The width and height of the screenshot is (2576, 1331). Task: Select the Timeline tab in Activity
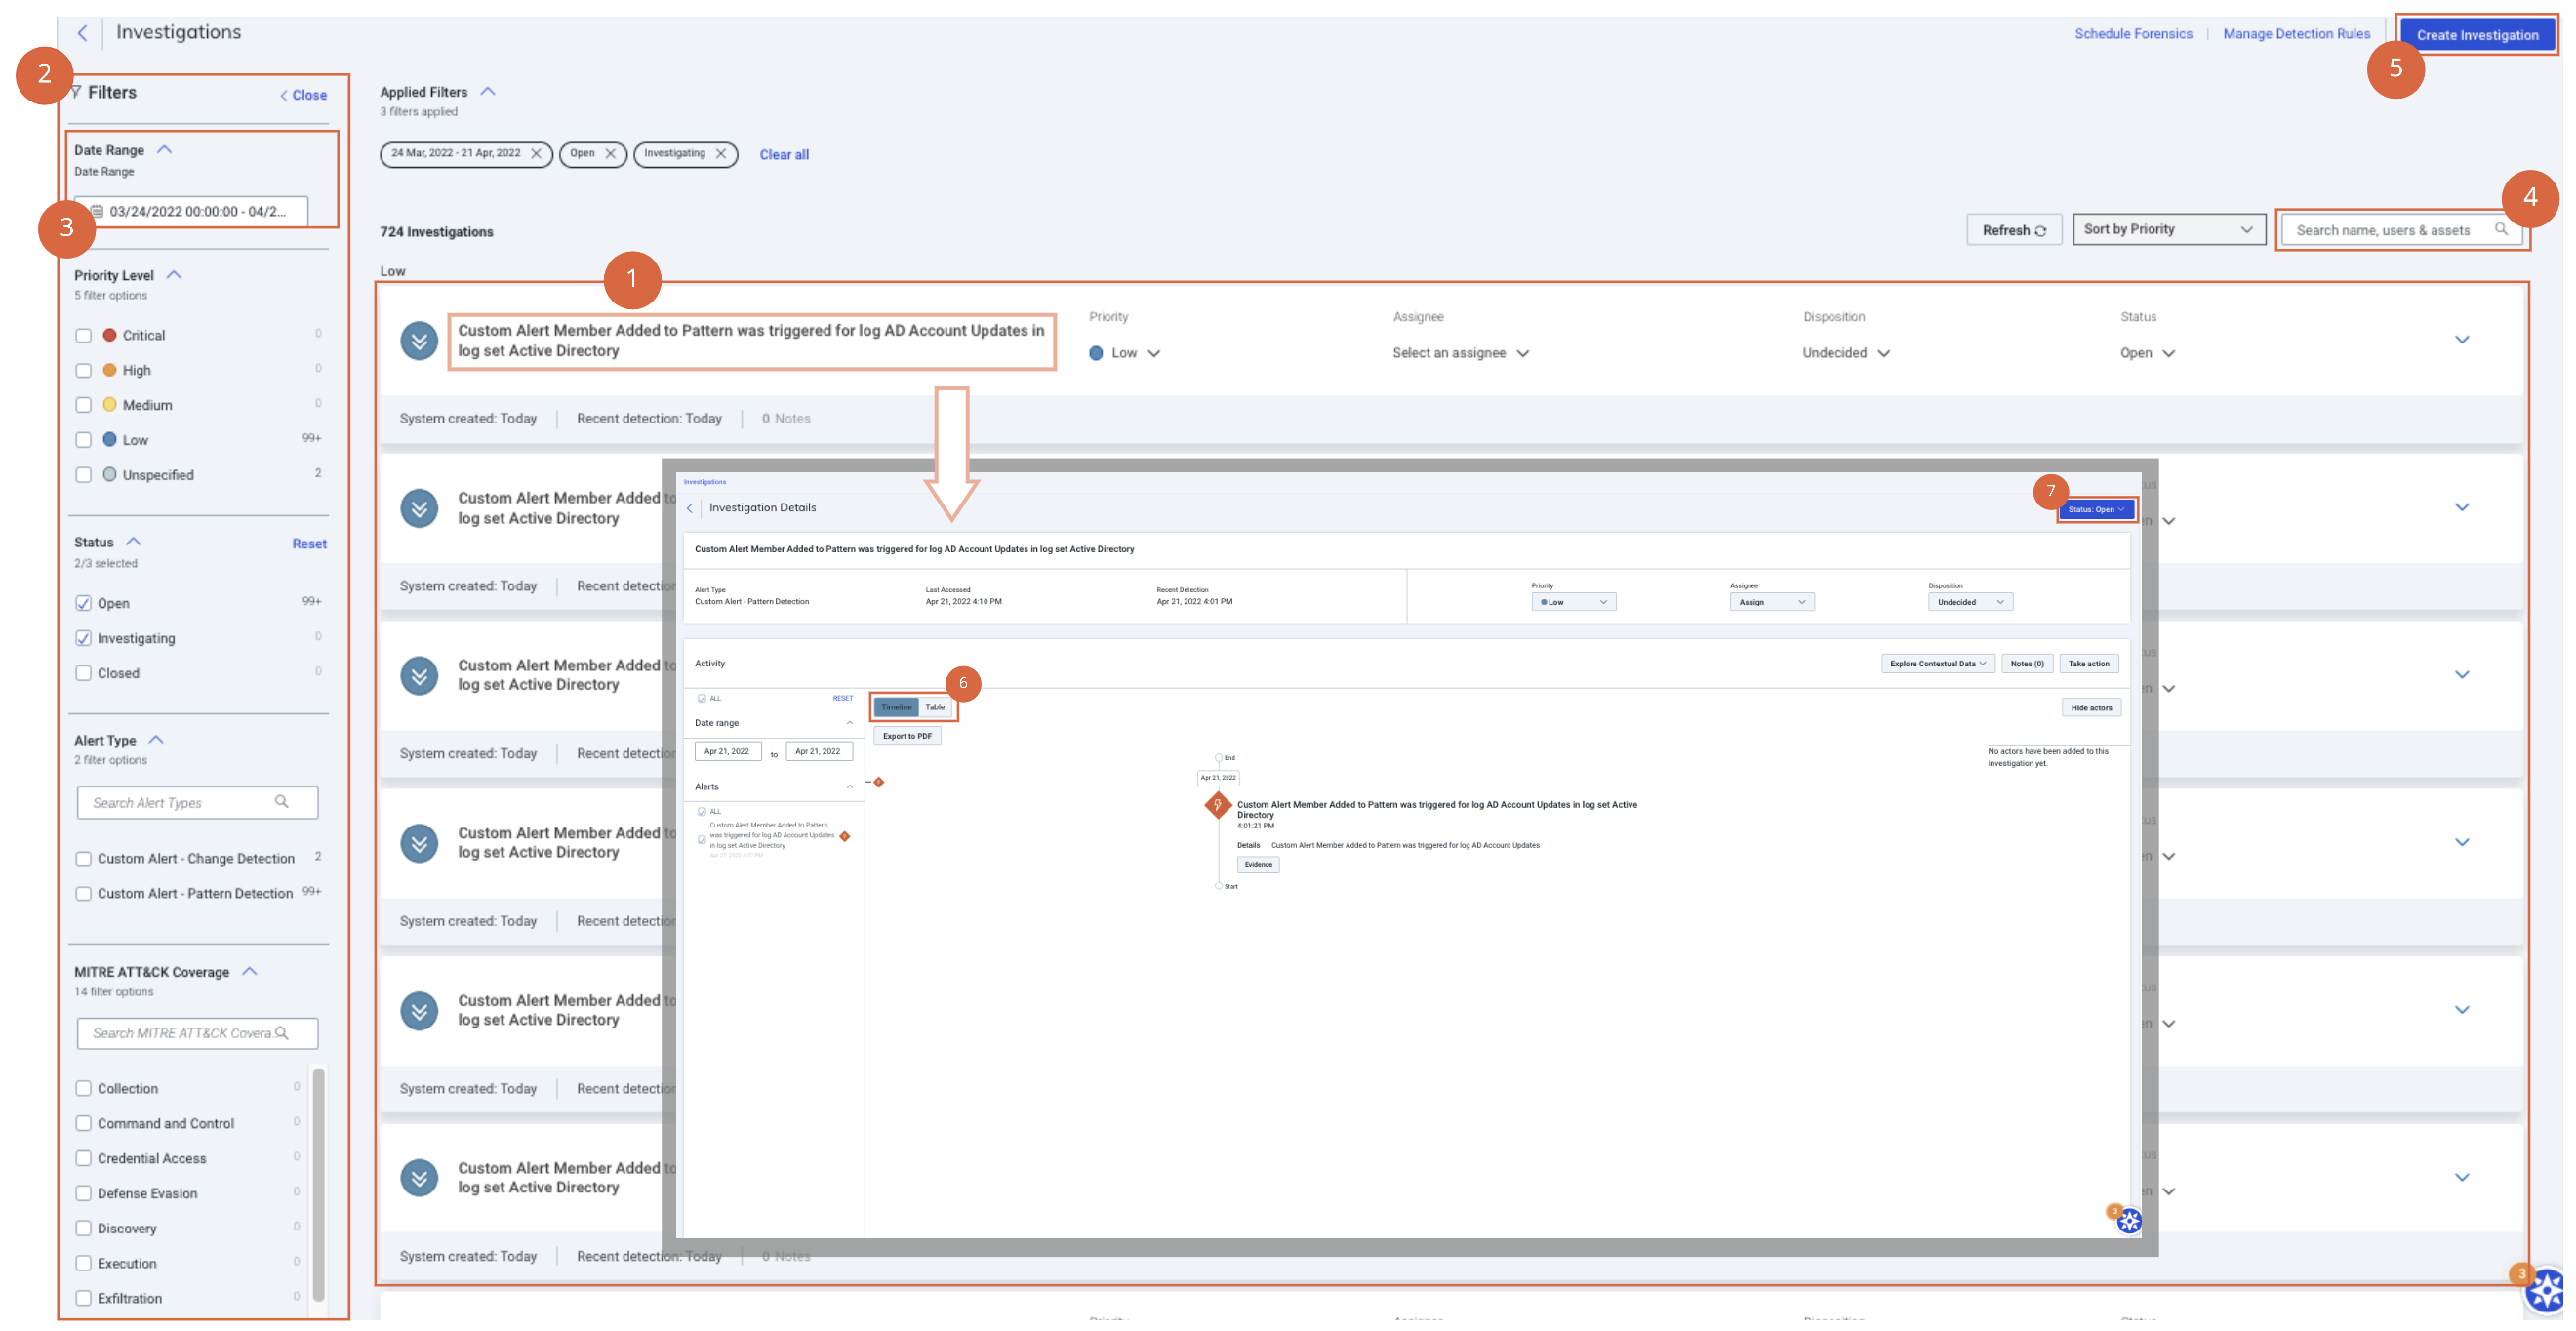896,708
